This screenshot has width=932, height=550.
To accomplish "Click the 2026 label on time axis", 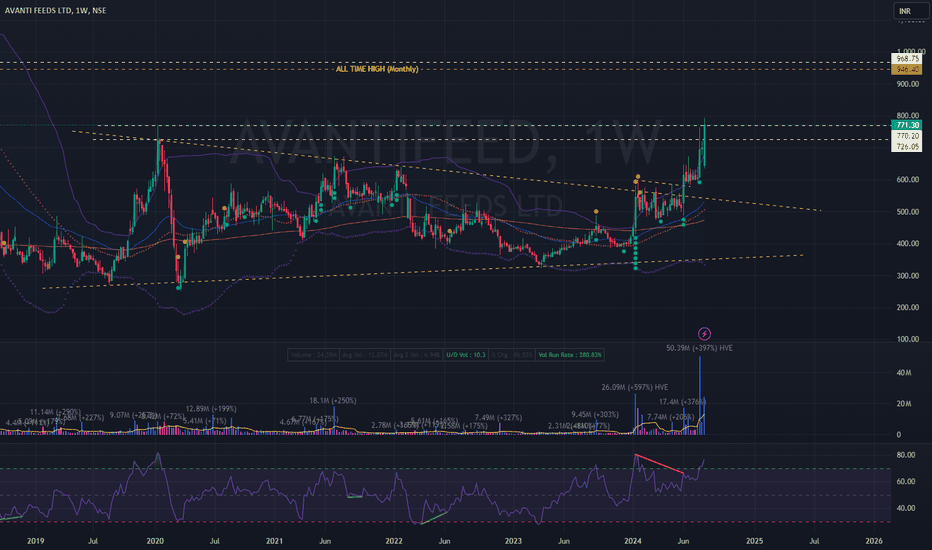I will pyautogui.click(x=874, y=541).
